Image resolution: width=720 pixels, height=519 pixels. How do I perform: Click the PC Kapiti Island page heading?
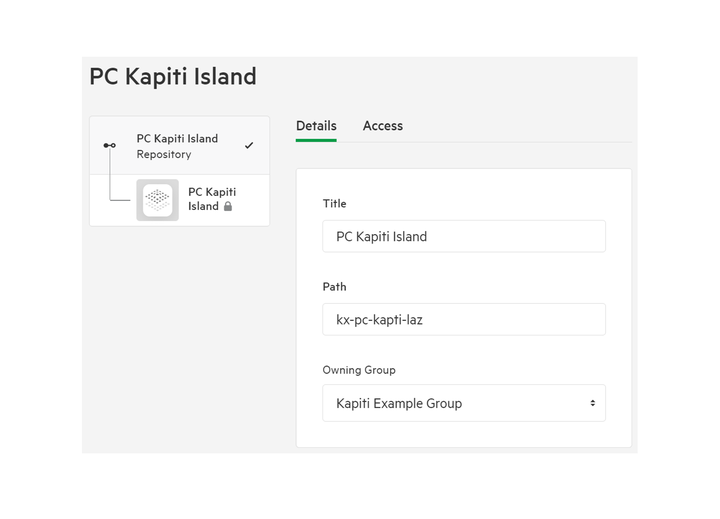pos(173,77)
